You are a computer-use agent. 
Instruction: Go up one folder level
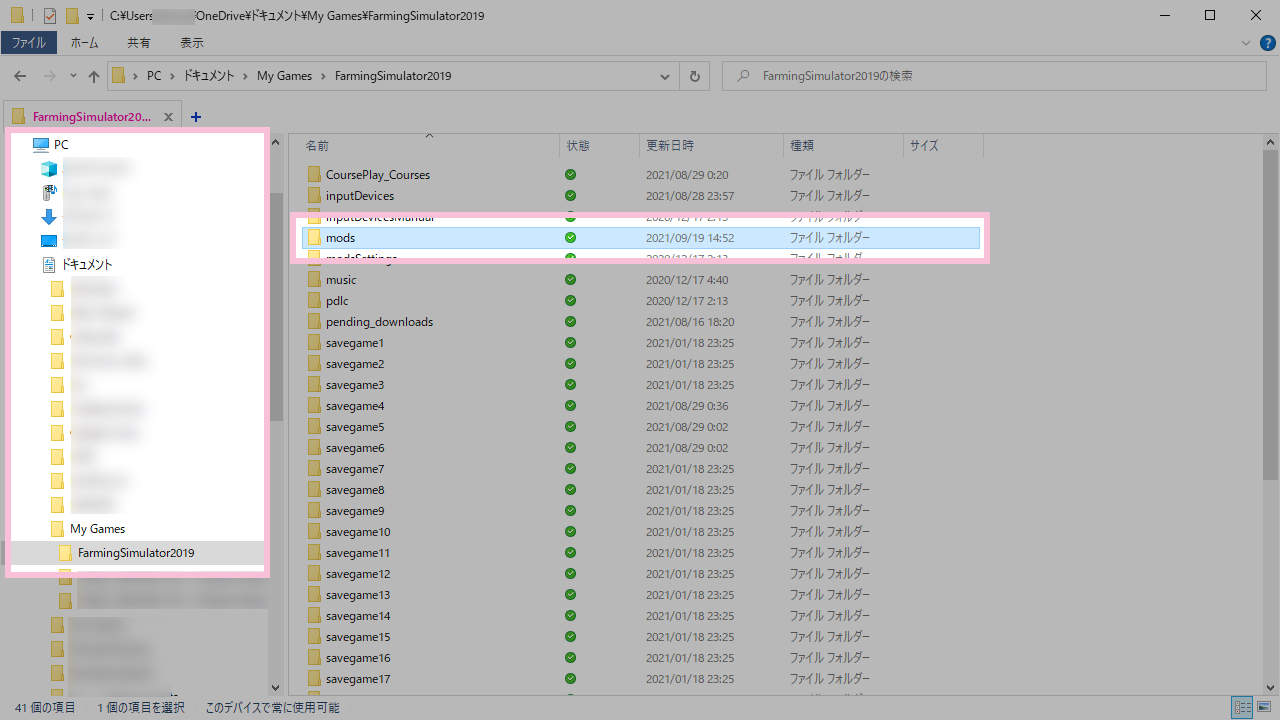[x=94, y=76]
